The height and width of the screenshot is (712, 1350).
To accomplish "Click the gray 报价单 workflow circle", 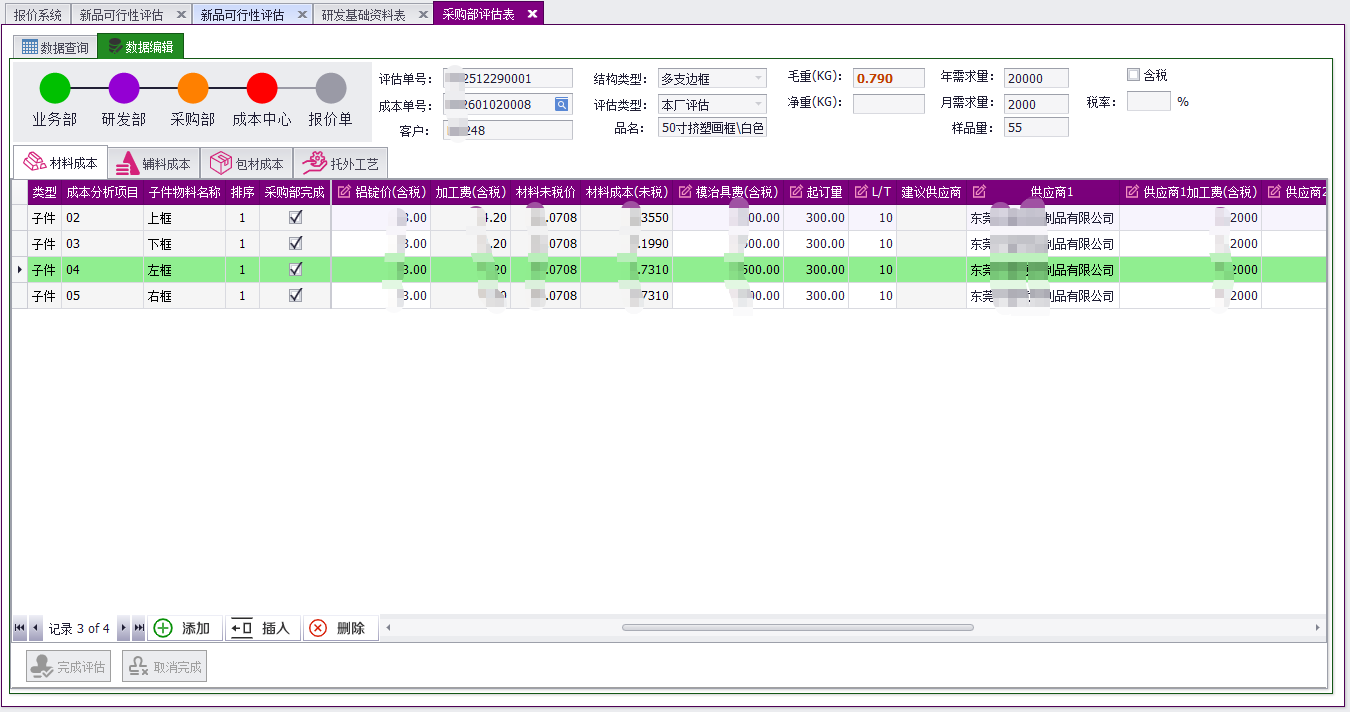I will [331, 88].
